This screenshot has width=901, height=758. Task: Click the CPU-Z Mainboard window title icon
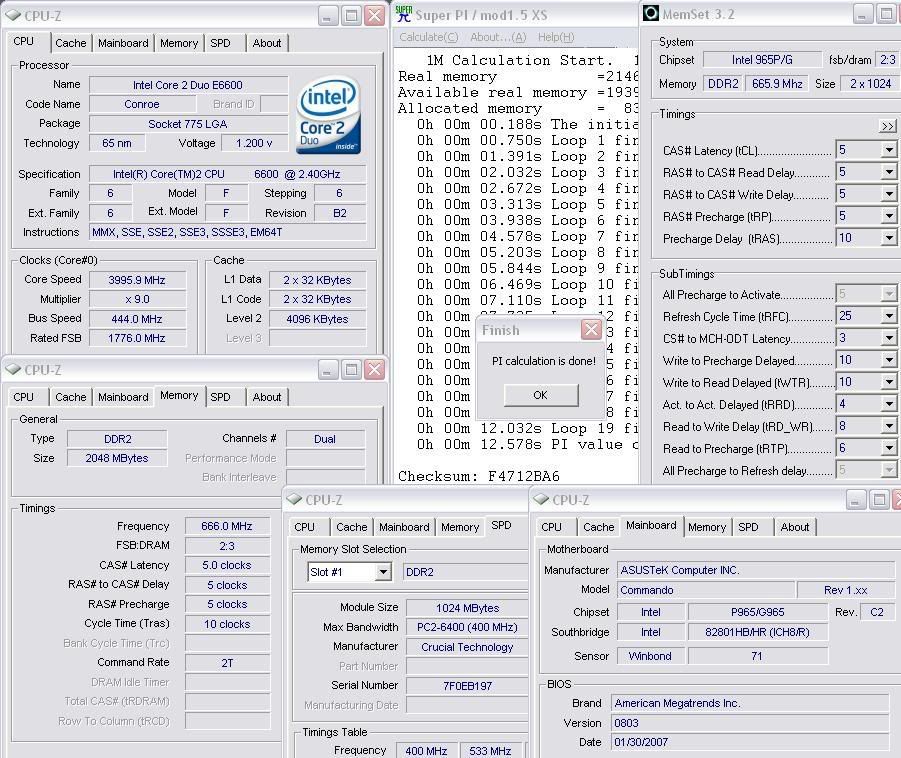click(x=542, y=499)
